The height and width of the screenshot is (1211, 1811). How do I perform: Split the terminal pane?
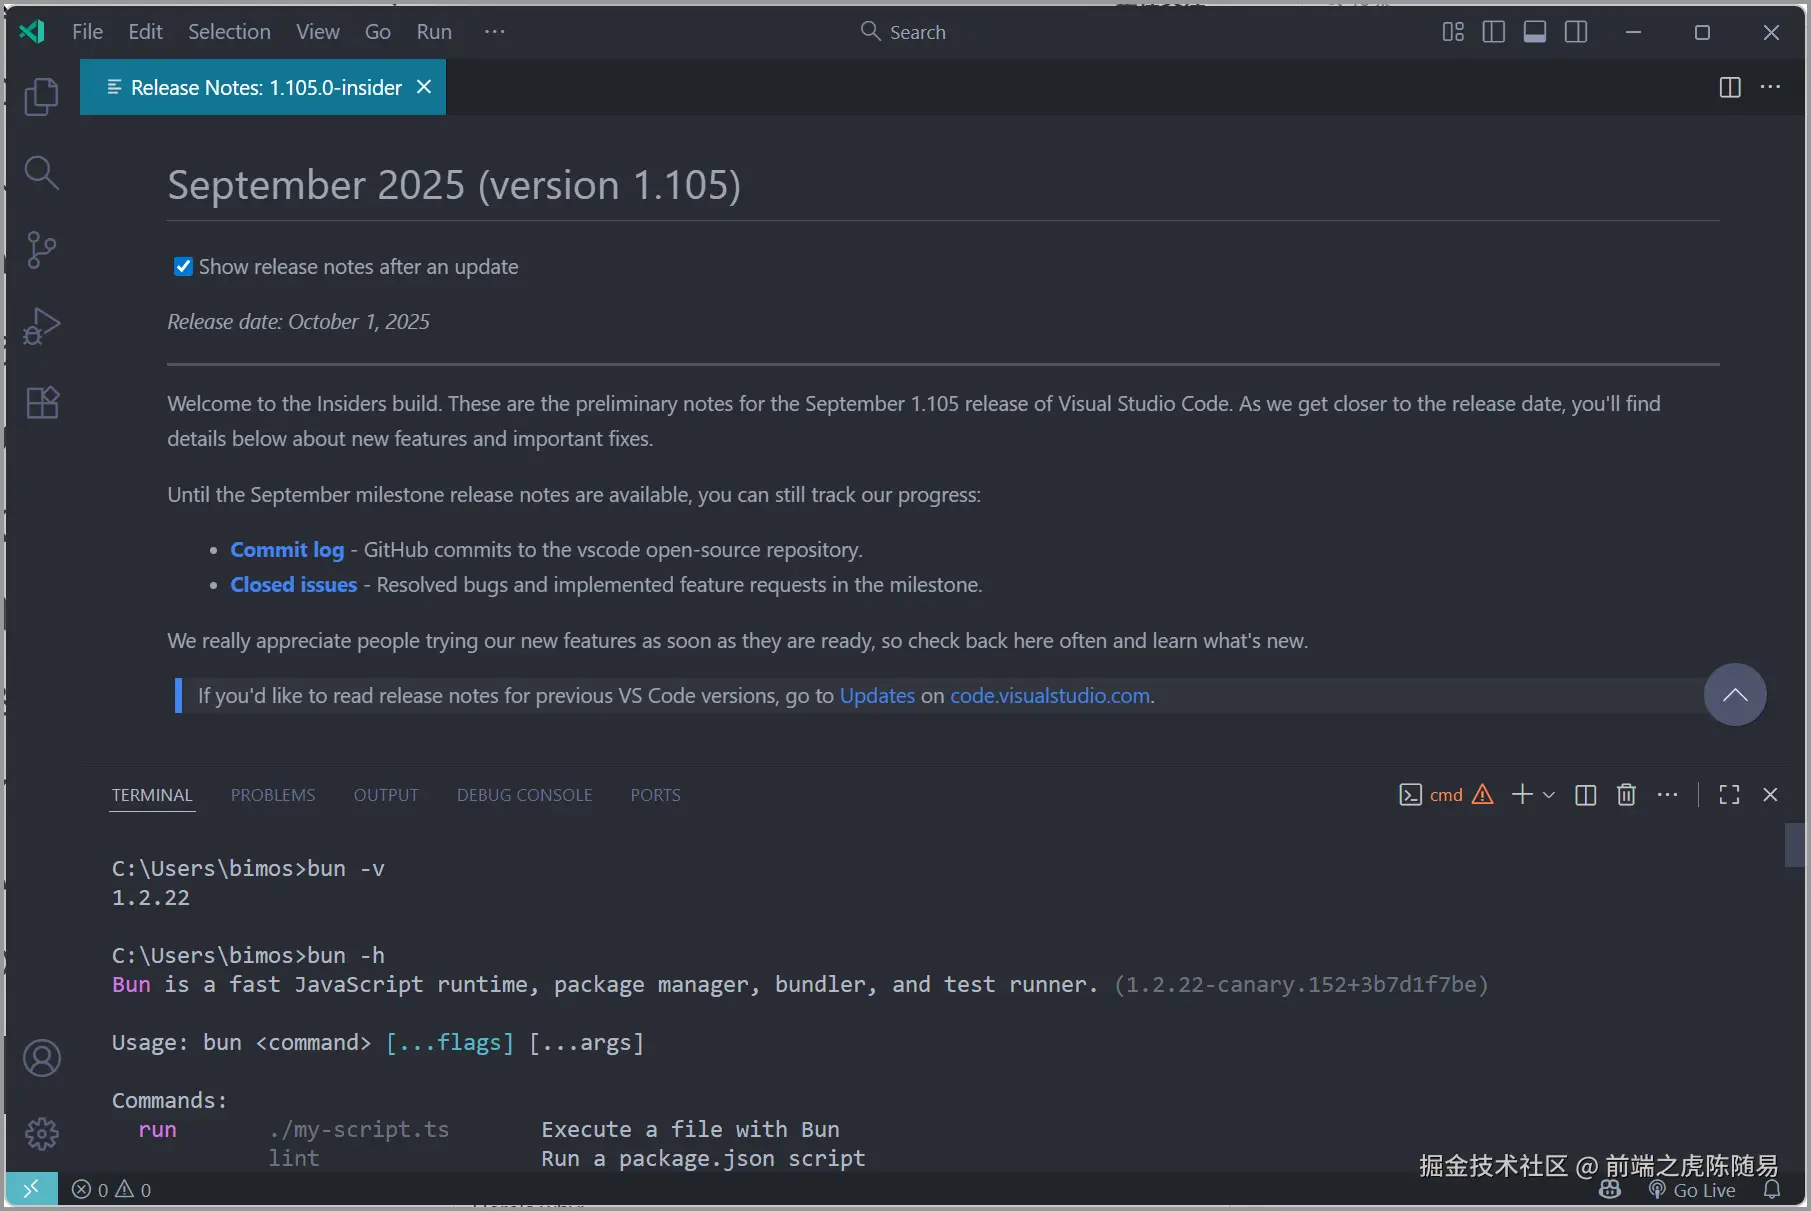coord(1585,795)
